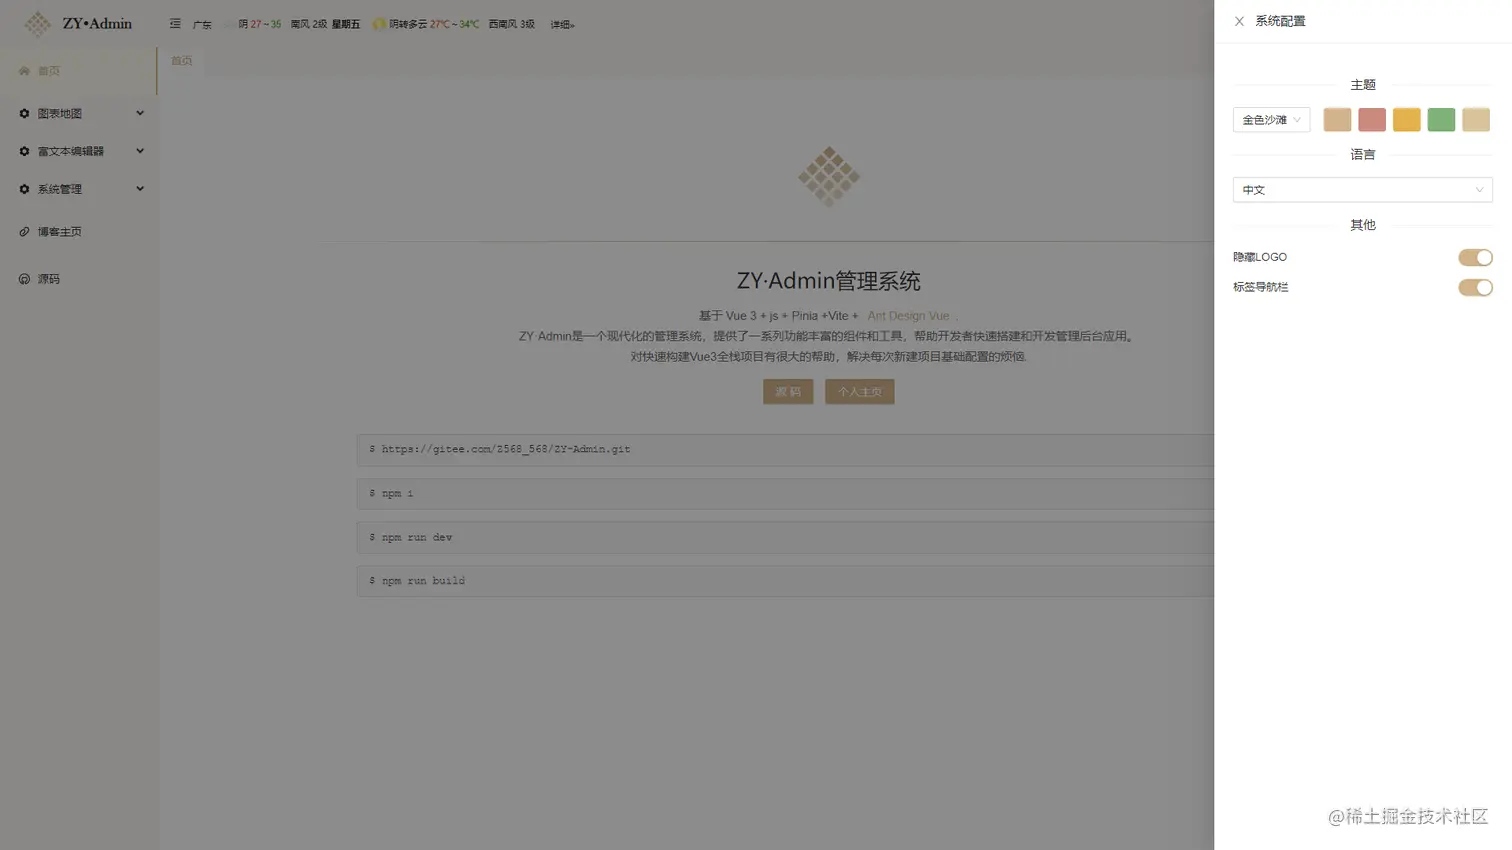The width and height of the screenshot is (1512, 850).
Task: Switch to the 首页 tab
Action: click(x=181, y=59)
